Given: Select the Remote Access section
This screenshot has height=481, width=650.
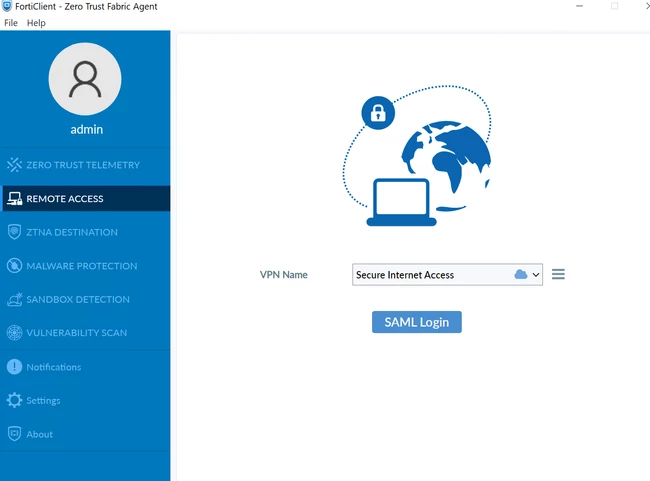Looking at the screenshot, I should point(85,199).
